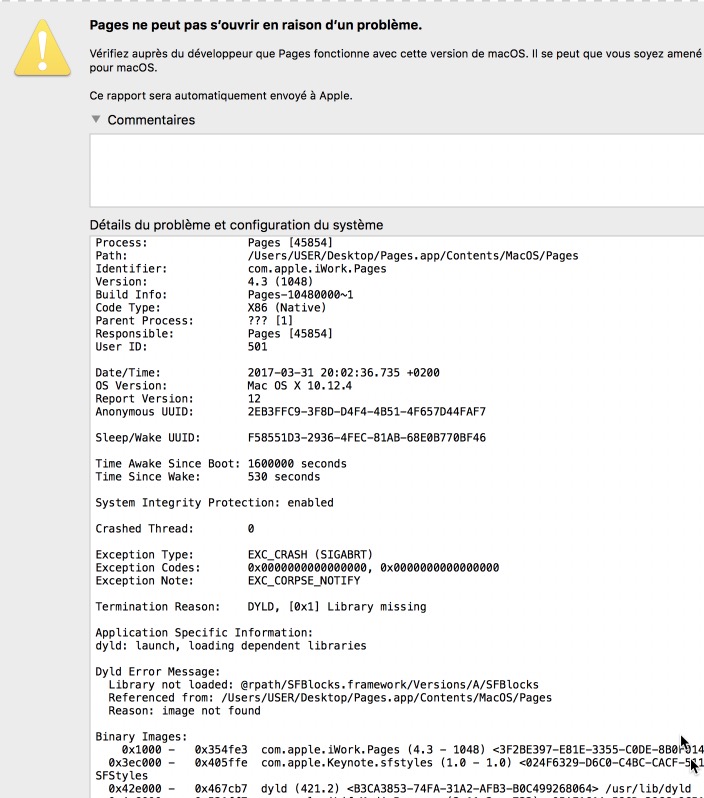This screenshot has height=798, width=704.
Task: Click 'Time Awake Since Boot: 1600000 seconds'
Action: pyautogui.click(x=221, y=464)
